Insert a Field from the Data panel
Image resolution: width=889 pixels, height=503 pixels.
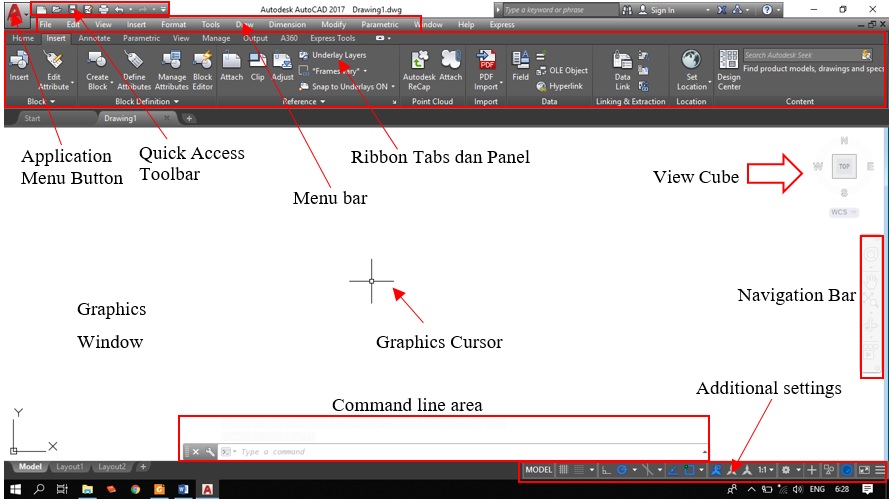coord(520,66)
